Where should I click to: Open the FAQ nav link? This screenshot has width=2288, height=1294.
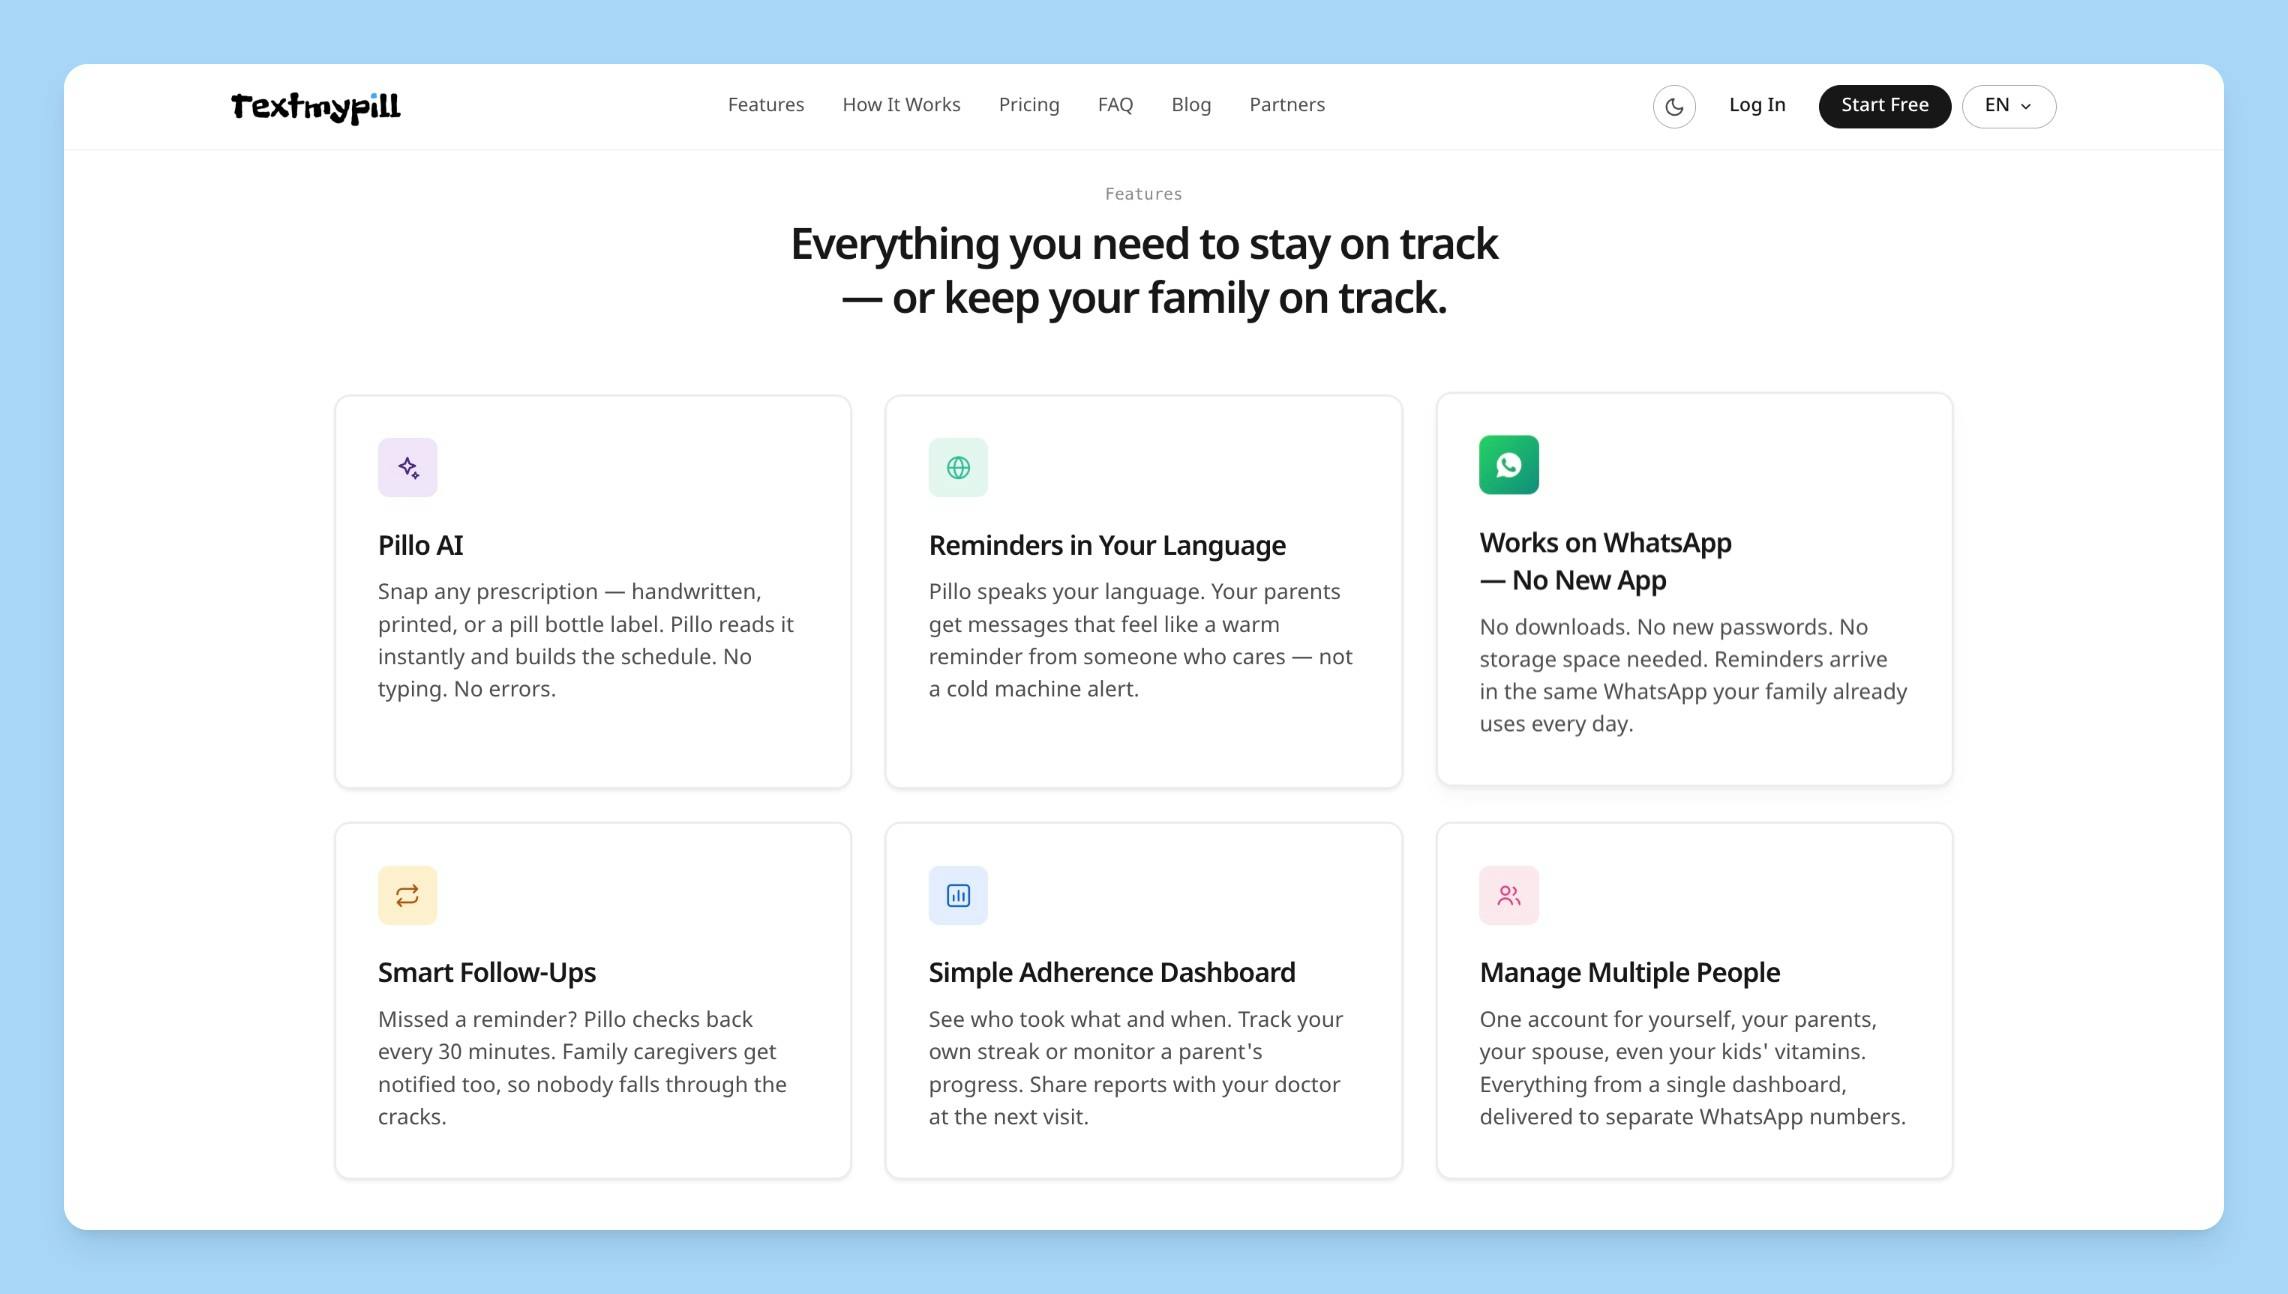click(x=1115, y=105)
